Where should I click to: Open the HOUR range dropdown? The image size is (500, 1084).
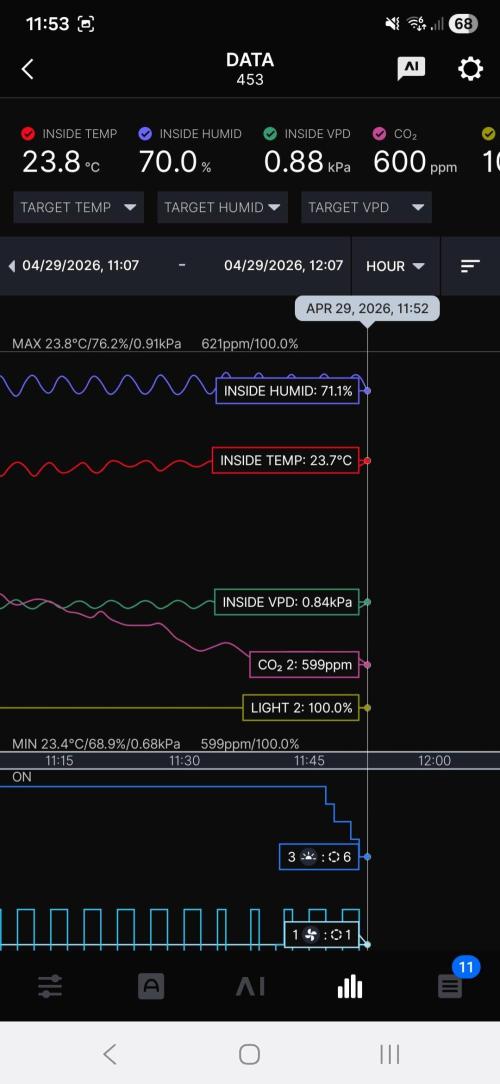tap(396, 266)
